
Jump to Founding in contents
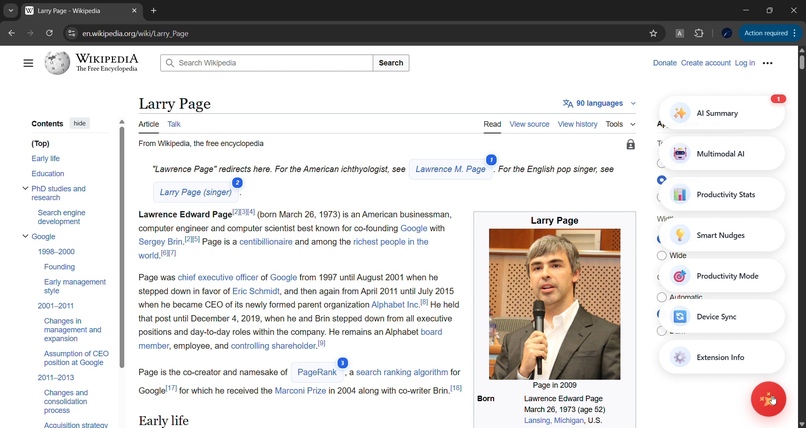(59, 267)
